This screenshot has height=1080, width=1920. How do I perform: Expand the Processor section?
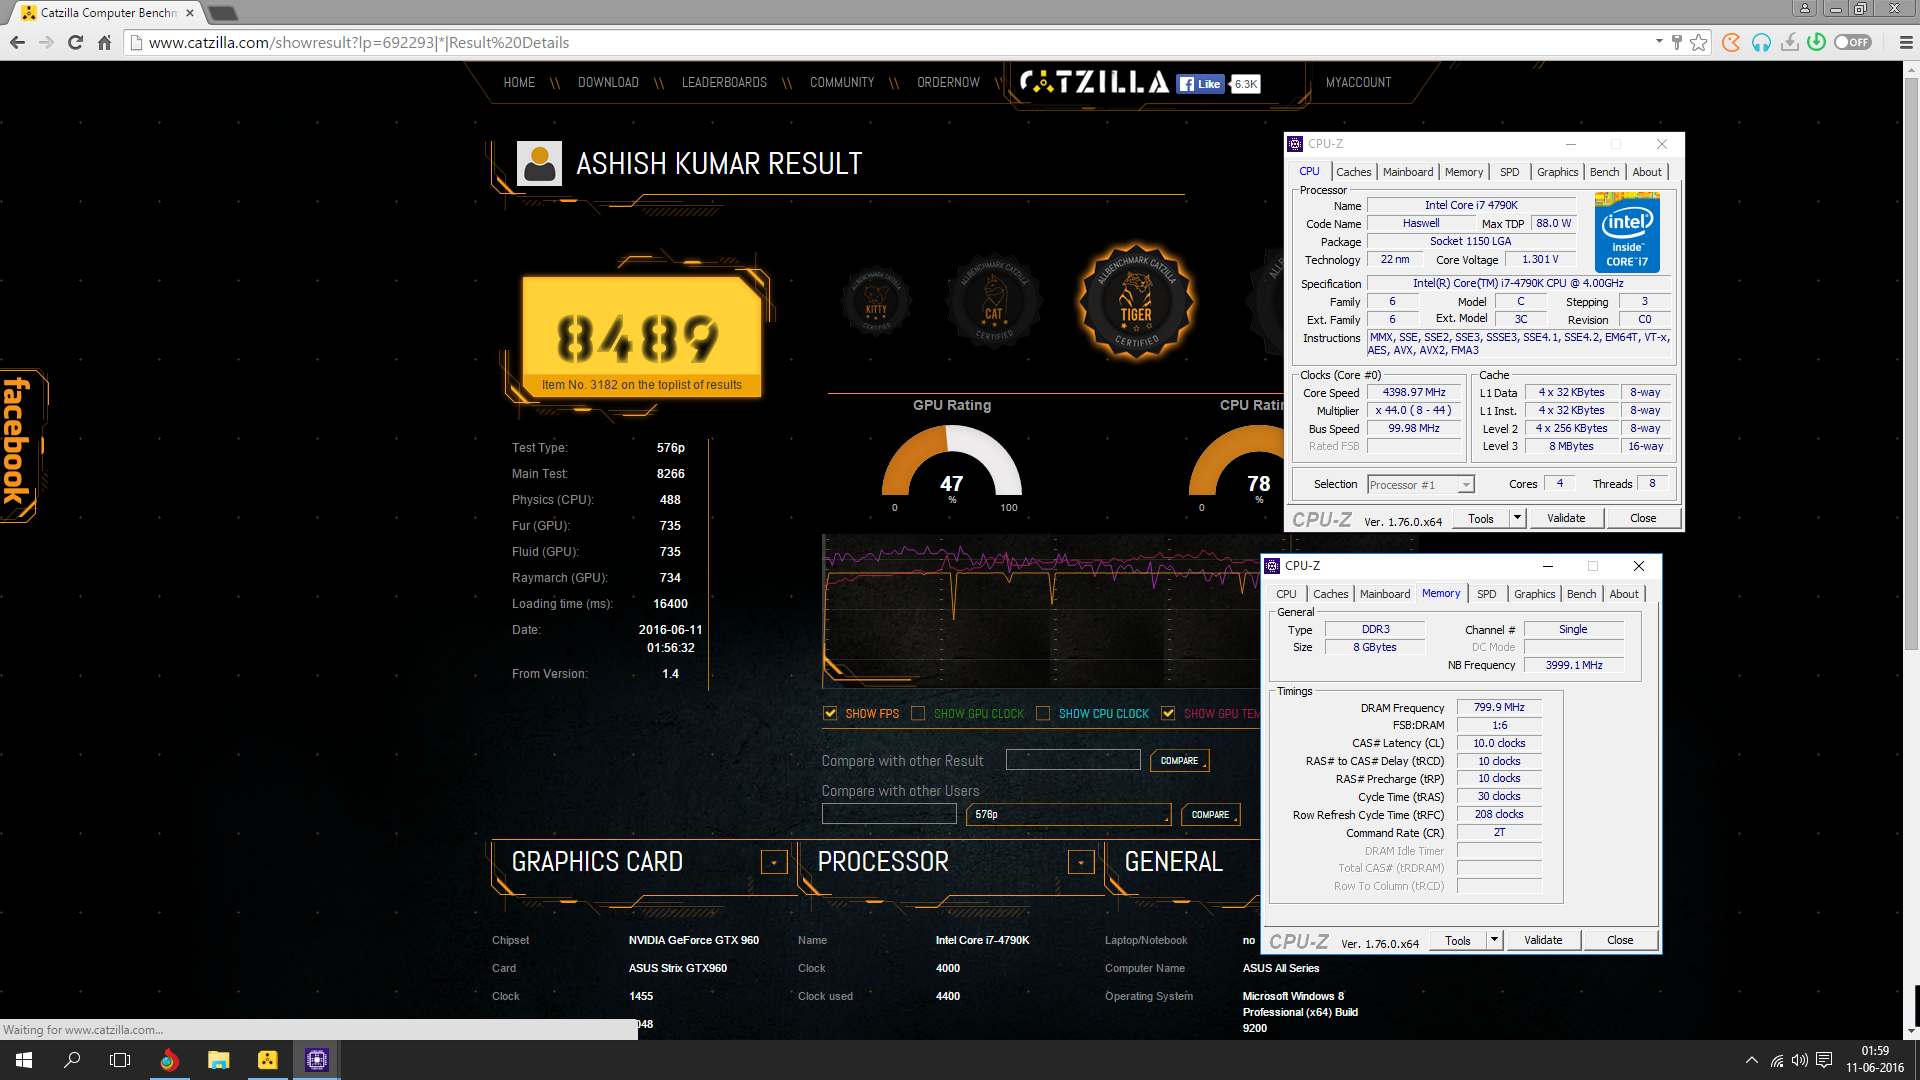1081,862
